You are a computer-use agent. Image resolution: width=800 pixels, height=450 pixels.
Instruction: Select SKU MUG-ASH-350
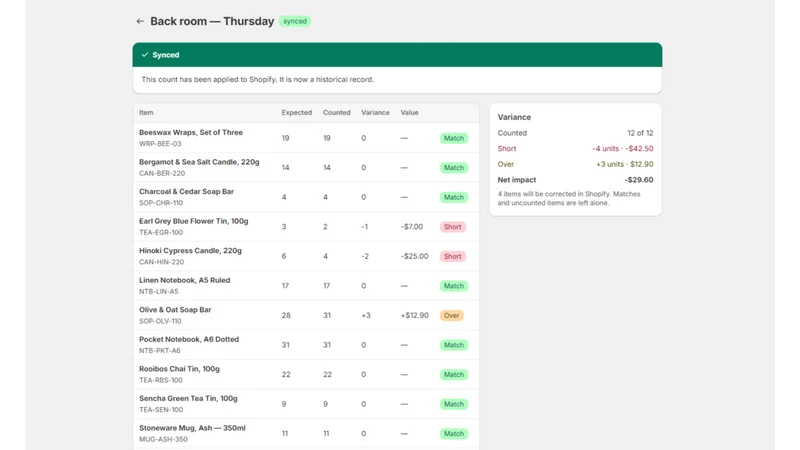click(163, 440)
